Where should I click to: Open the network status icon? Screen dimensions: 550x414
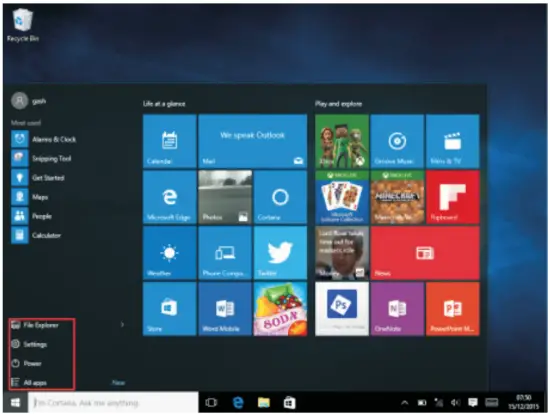coord(438,402)
